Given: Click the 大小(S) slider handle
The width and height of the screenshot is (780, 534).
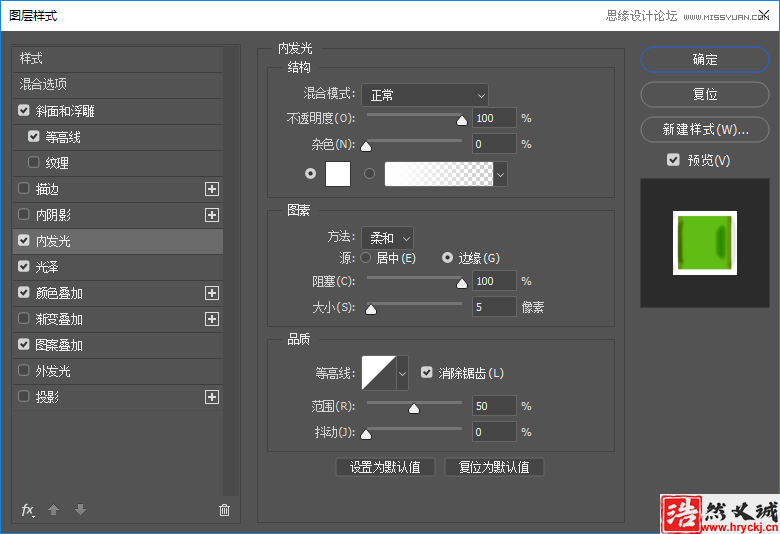Looking at the screenshot, I should tap(371, 310).
